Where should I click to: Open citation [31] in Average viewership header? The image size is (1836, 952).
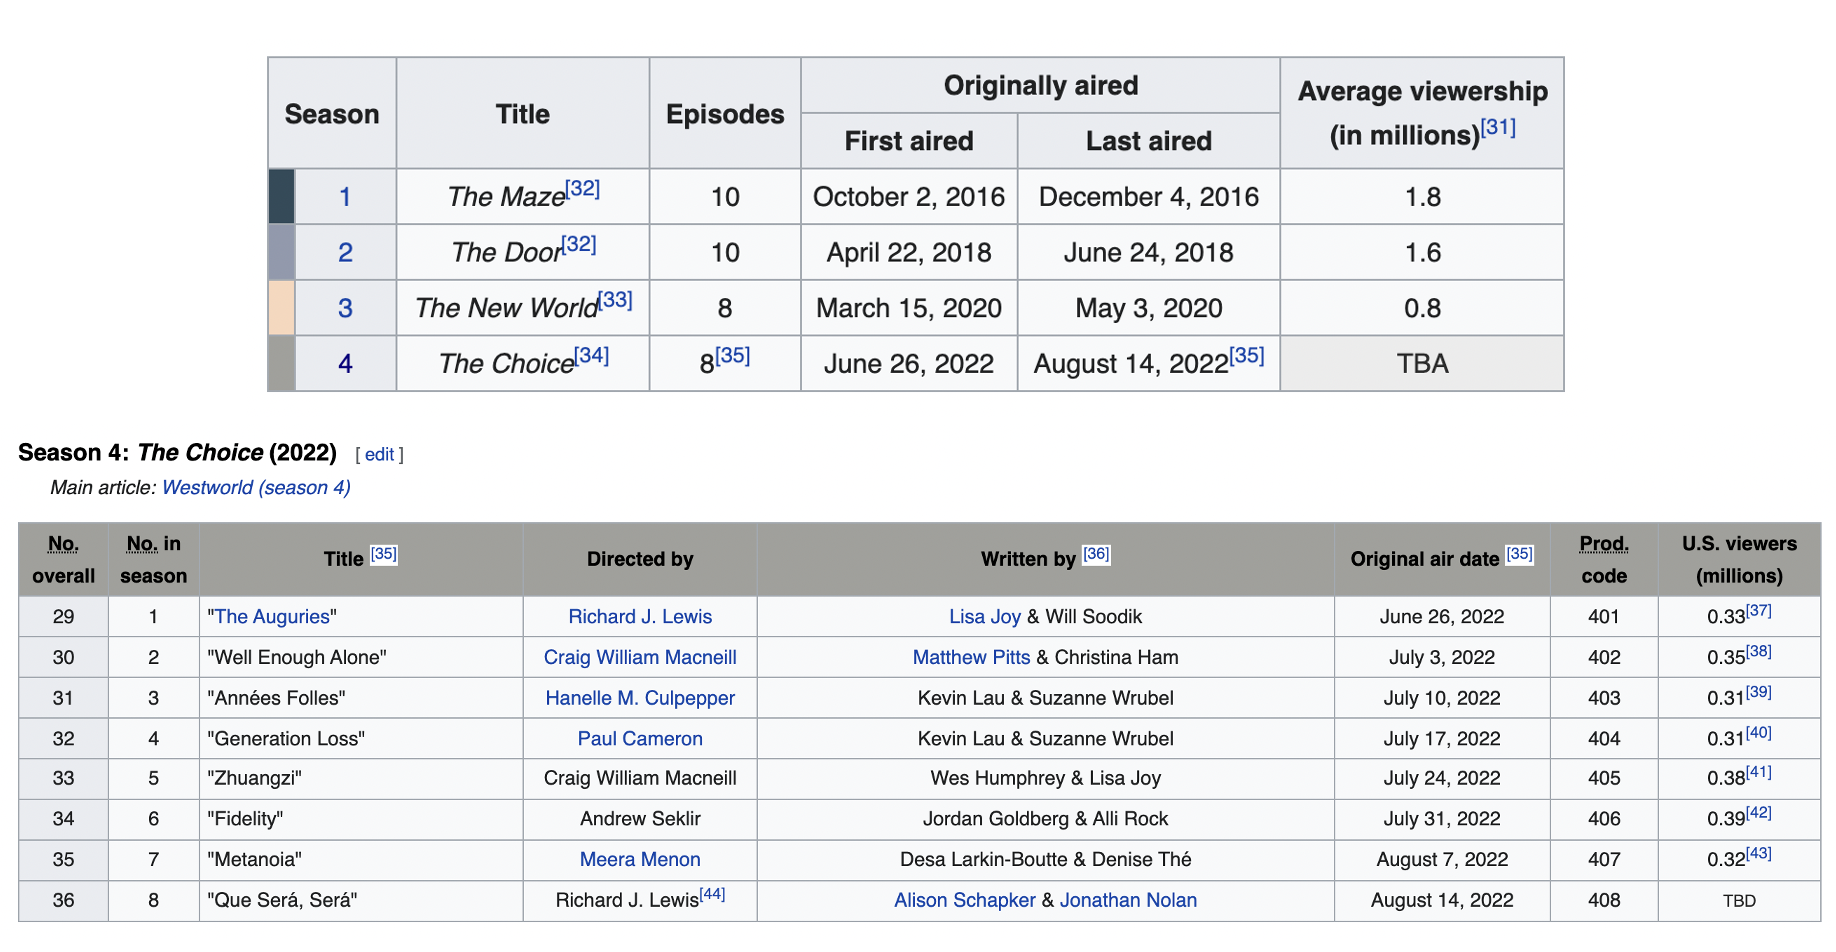(1498, 127)
